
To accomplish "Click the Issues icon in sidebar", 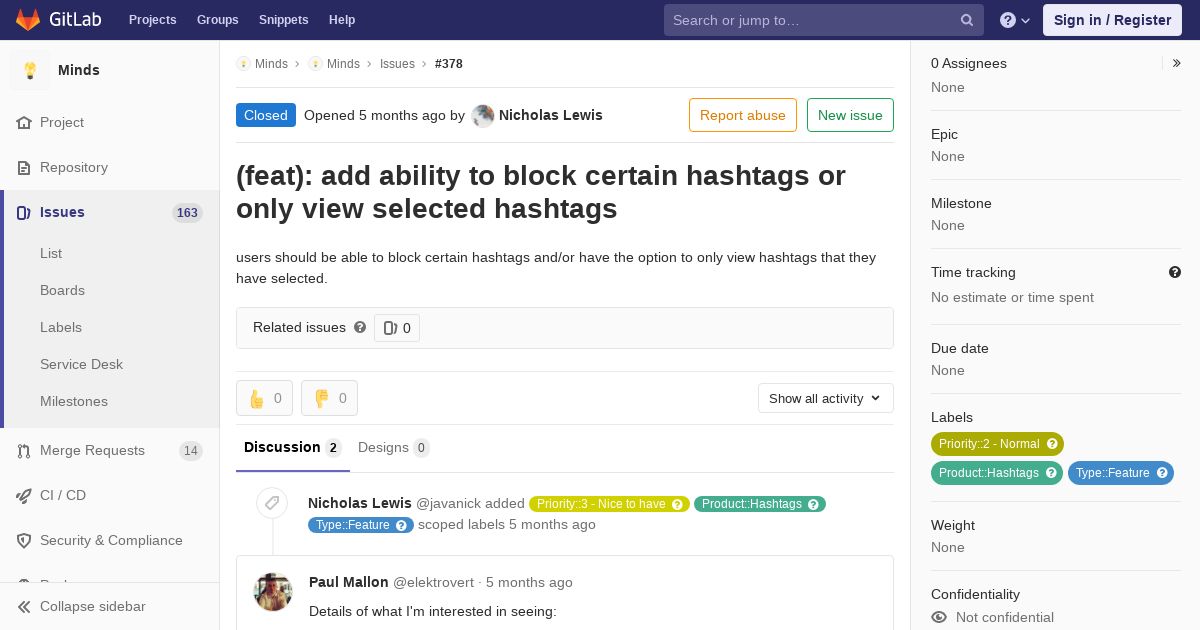I will coord(24,213).
